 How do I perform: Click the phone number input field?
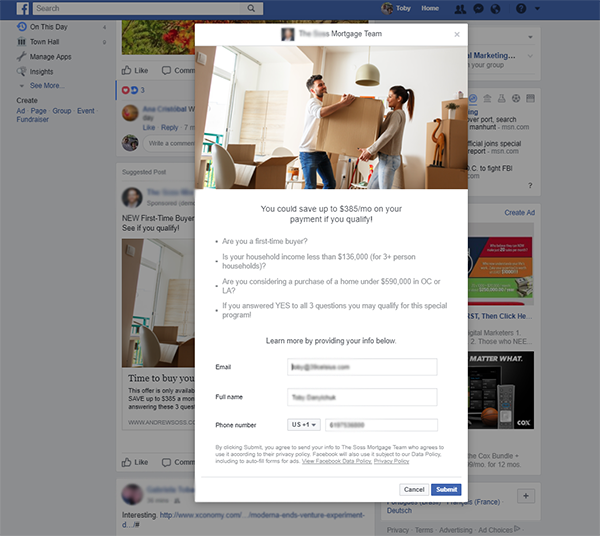click(382, 425)
